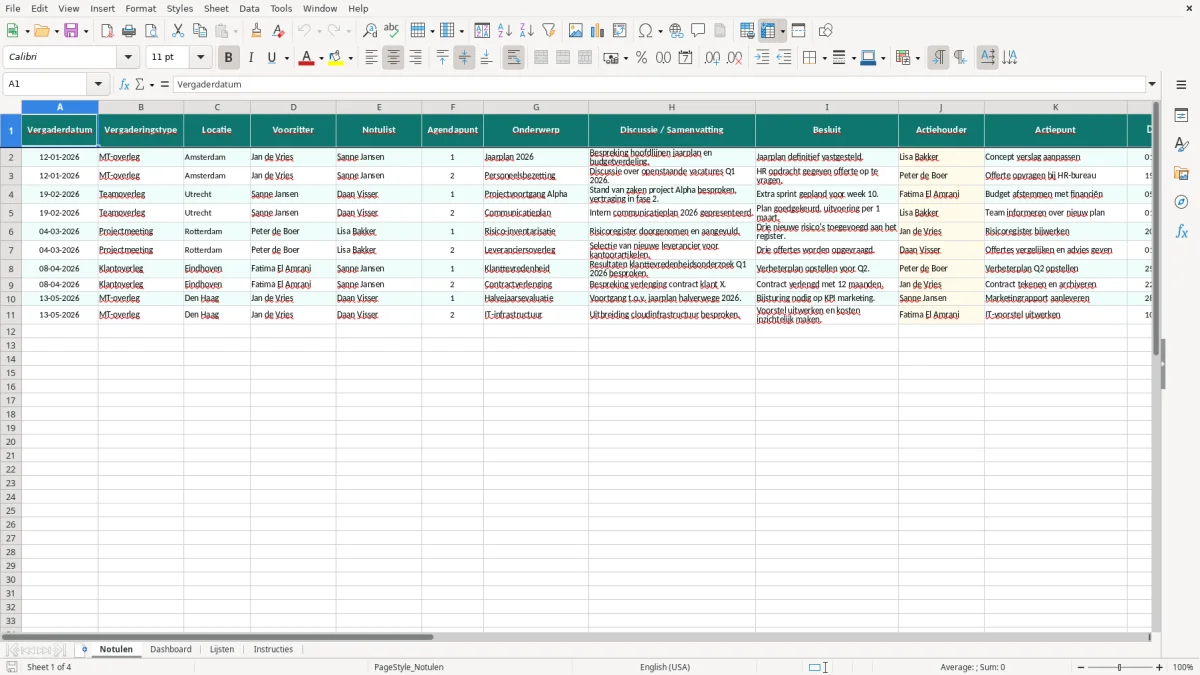The width and height of the screenshot is (1200, 675).
Task: Click the Export as PDF icon
Action: pyautogui.click(x=107, y=31)
